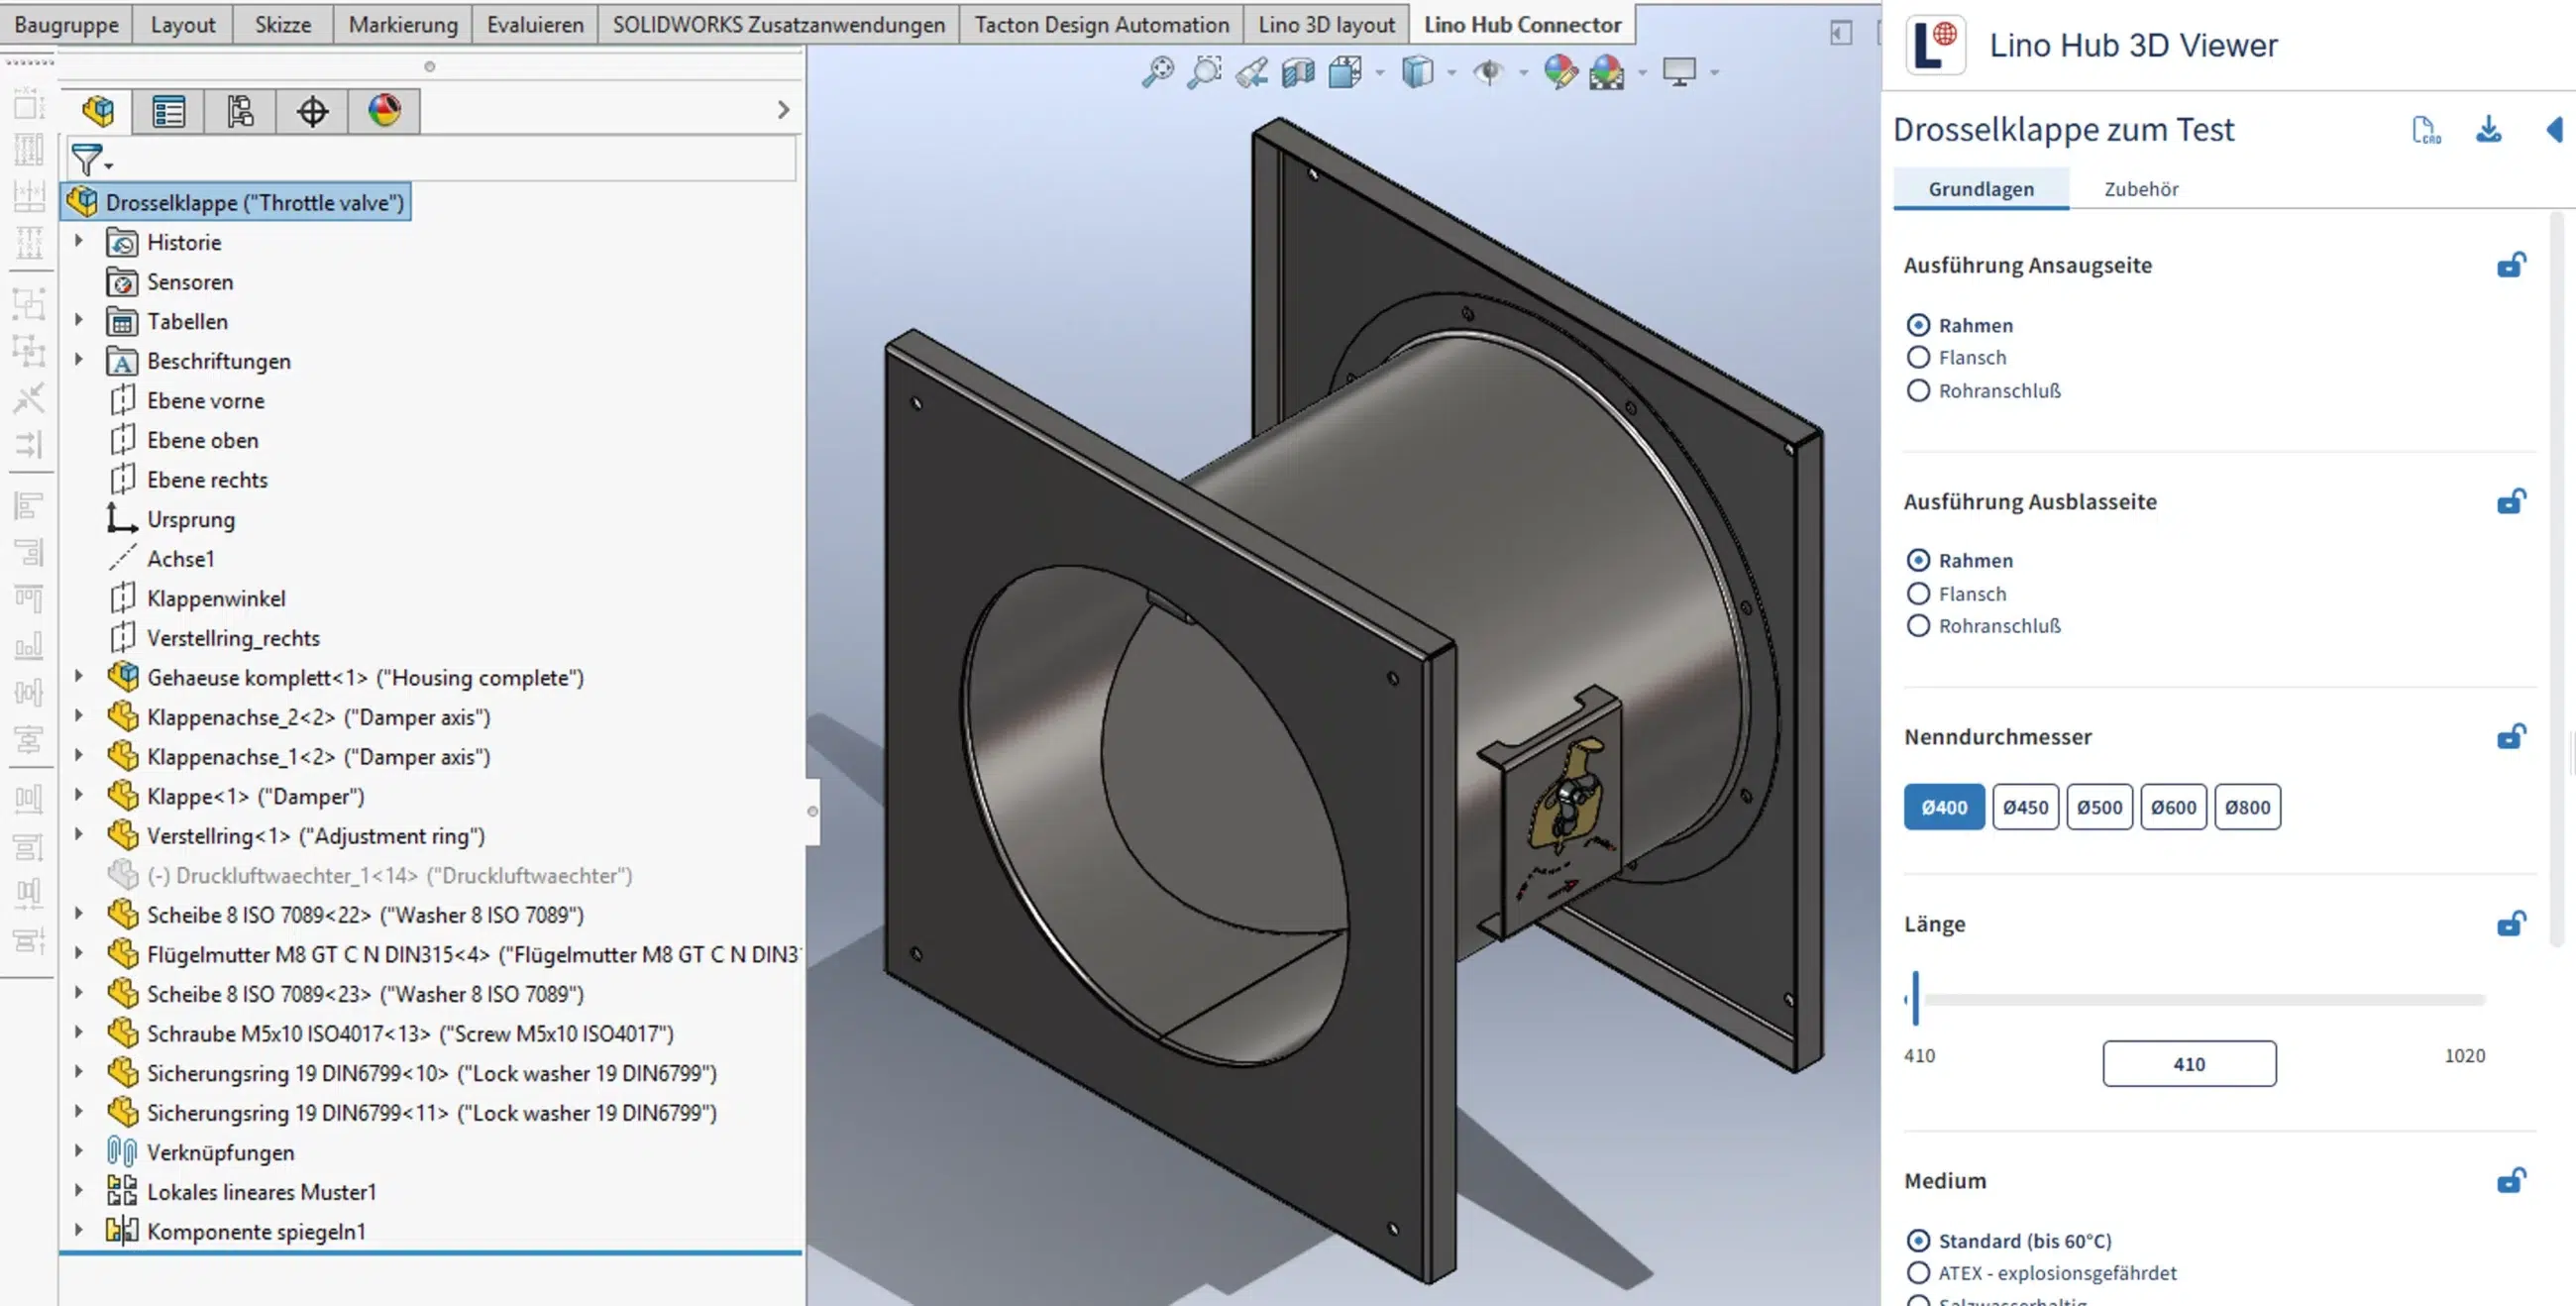Click the tree filter funnel icon

point(87,159)
